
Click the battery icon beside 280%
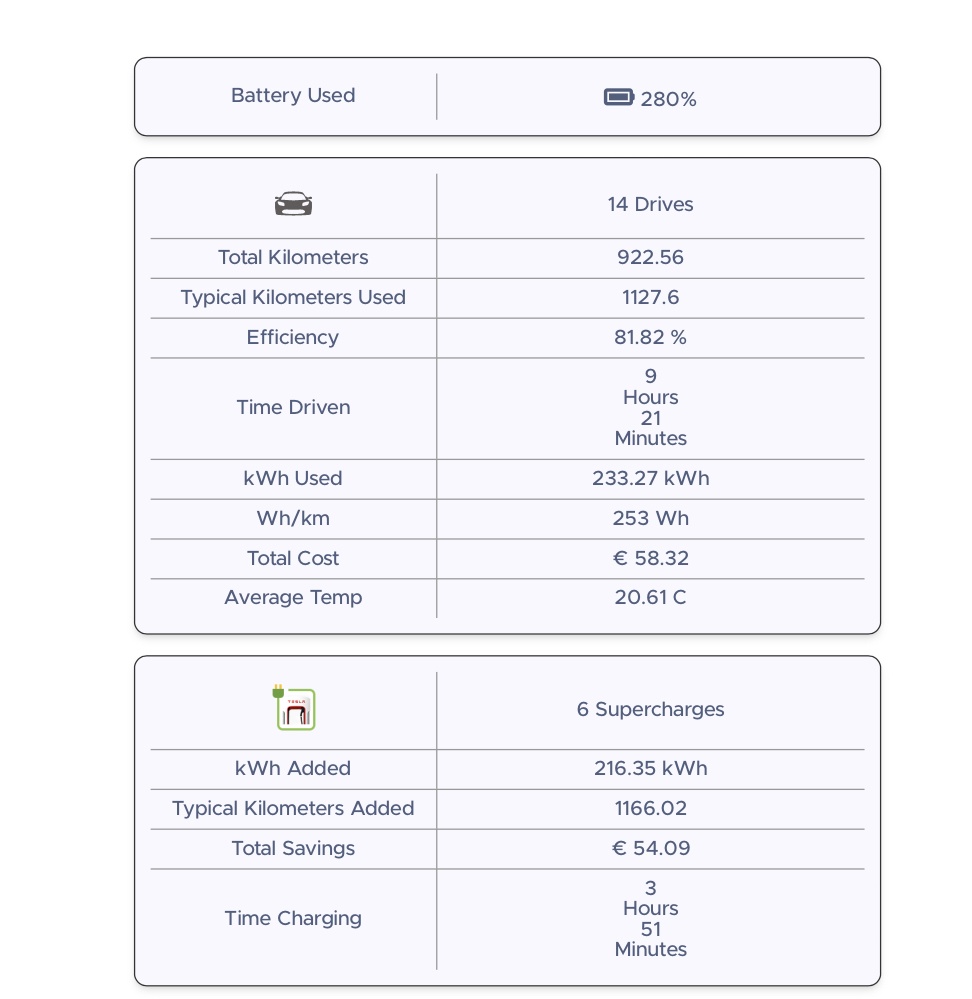619,97
